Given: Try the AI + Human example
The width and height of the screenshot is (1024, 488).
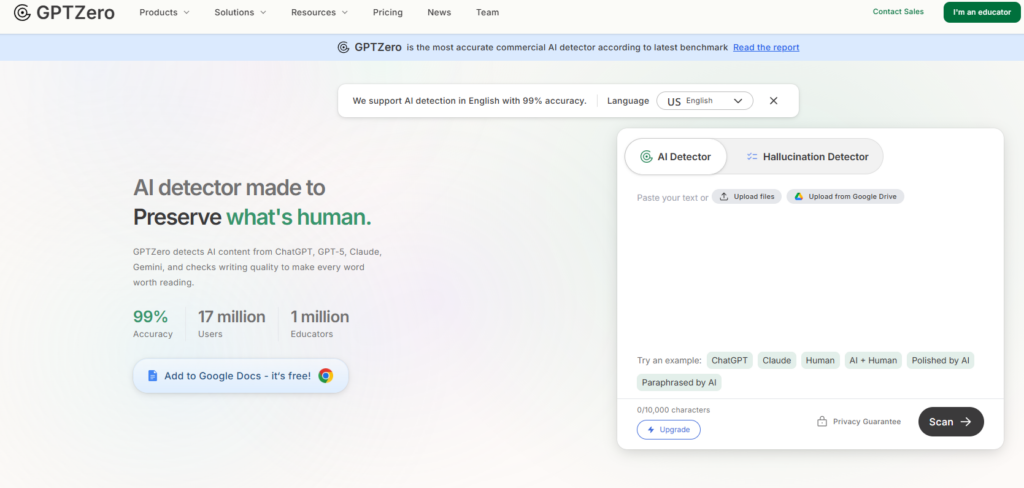Looking at the screenshot, I should click(x=873, y=361).
